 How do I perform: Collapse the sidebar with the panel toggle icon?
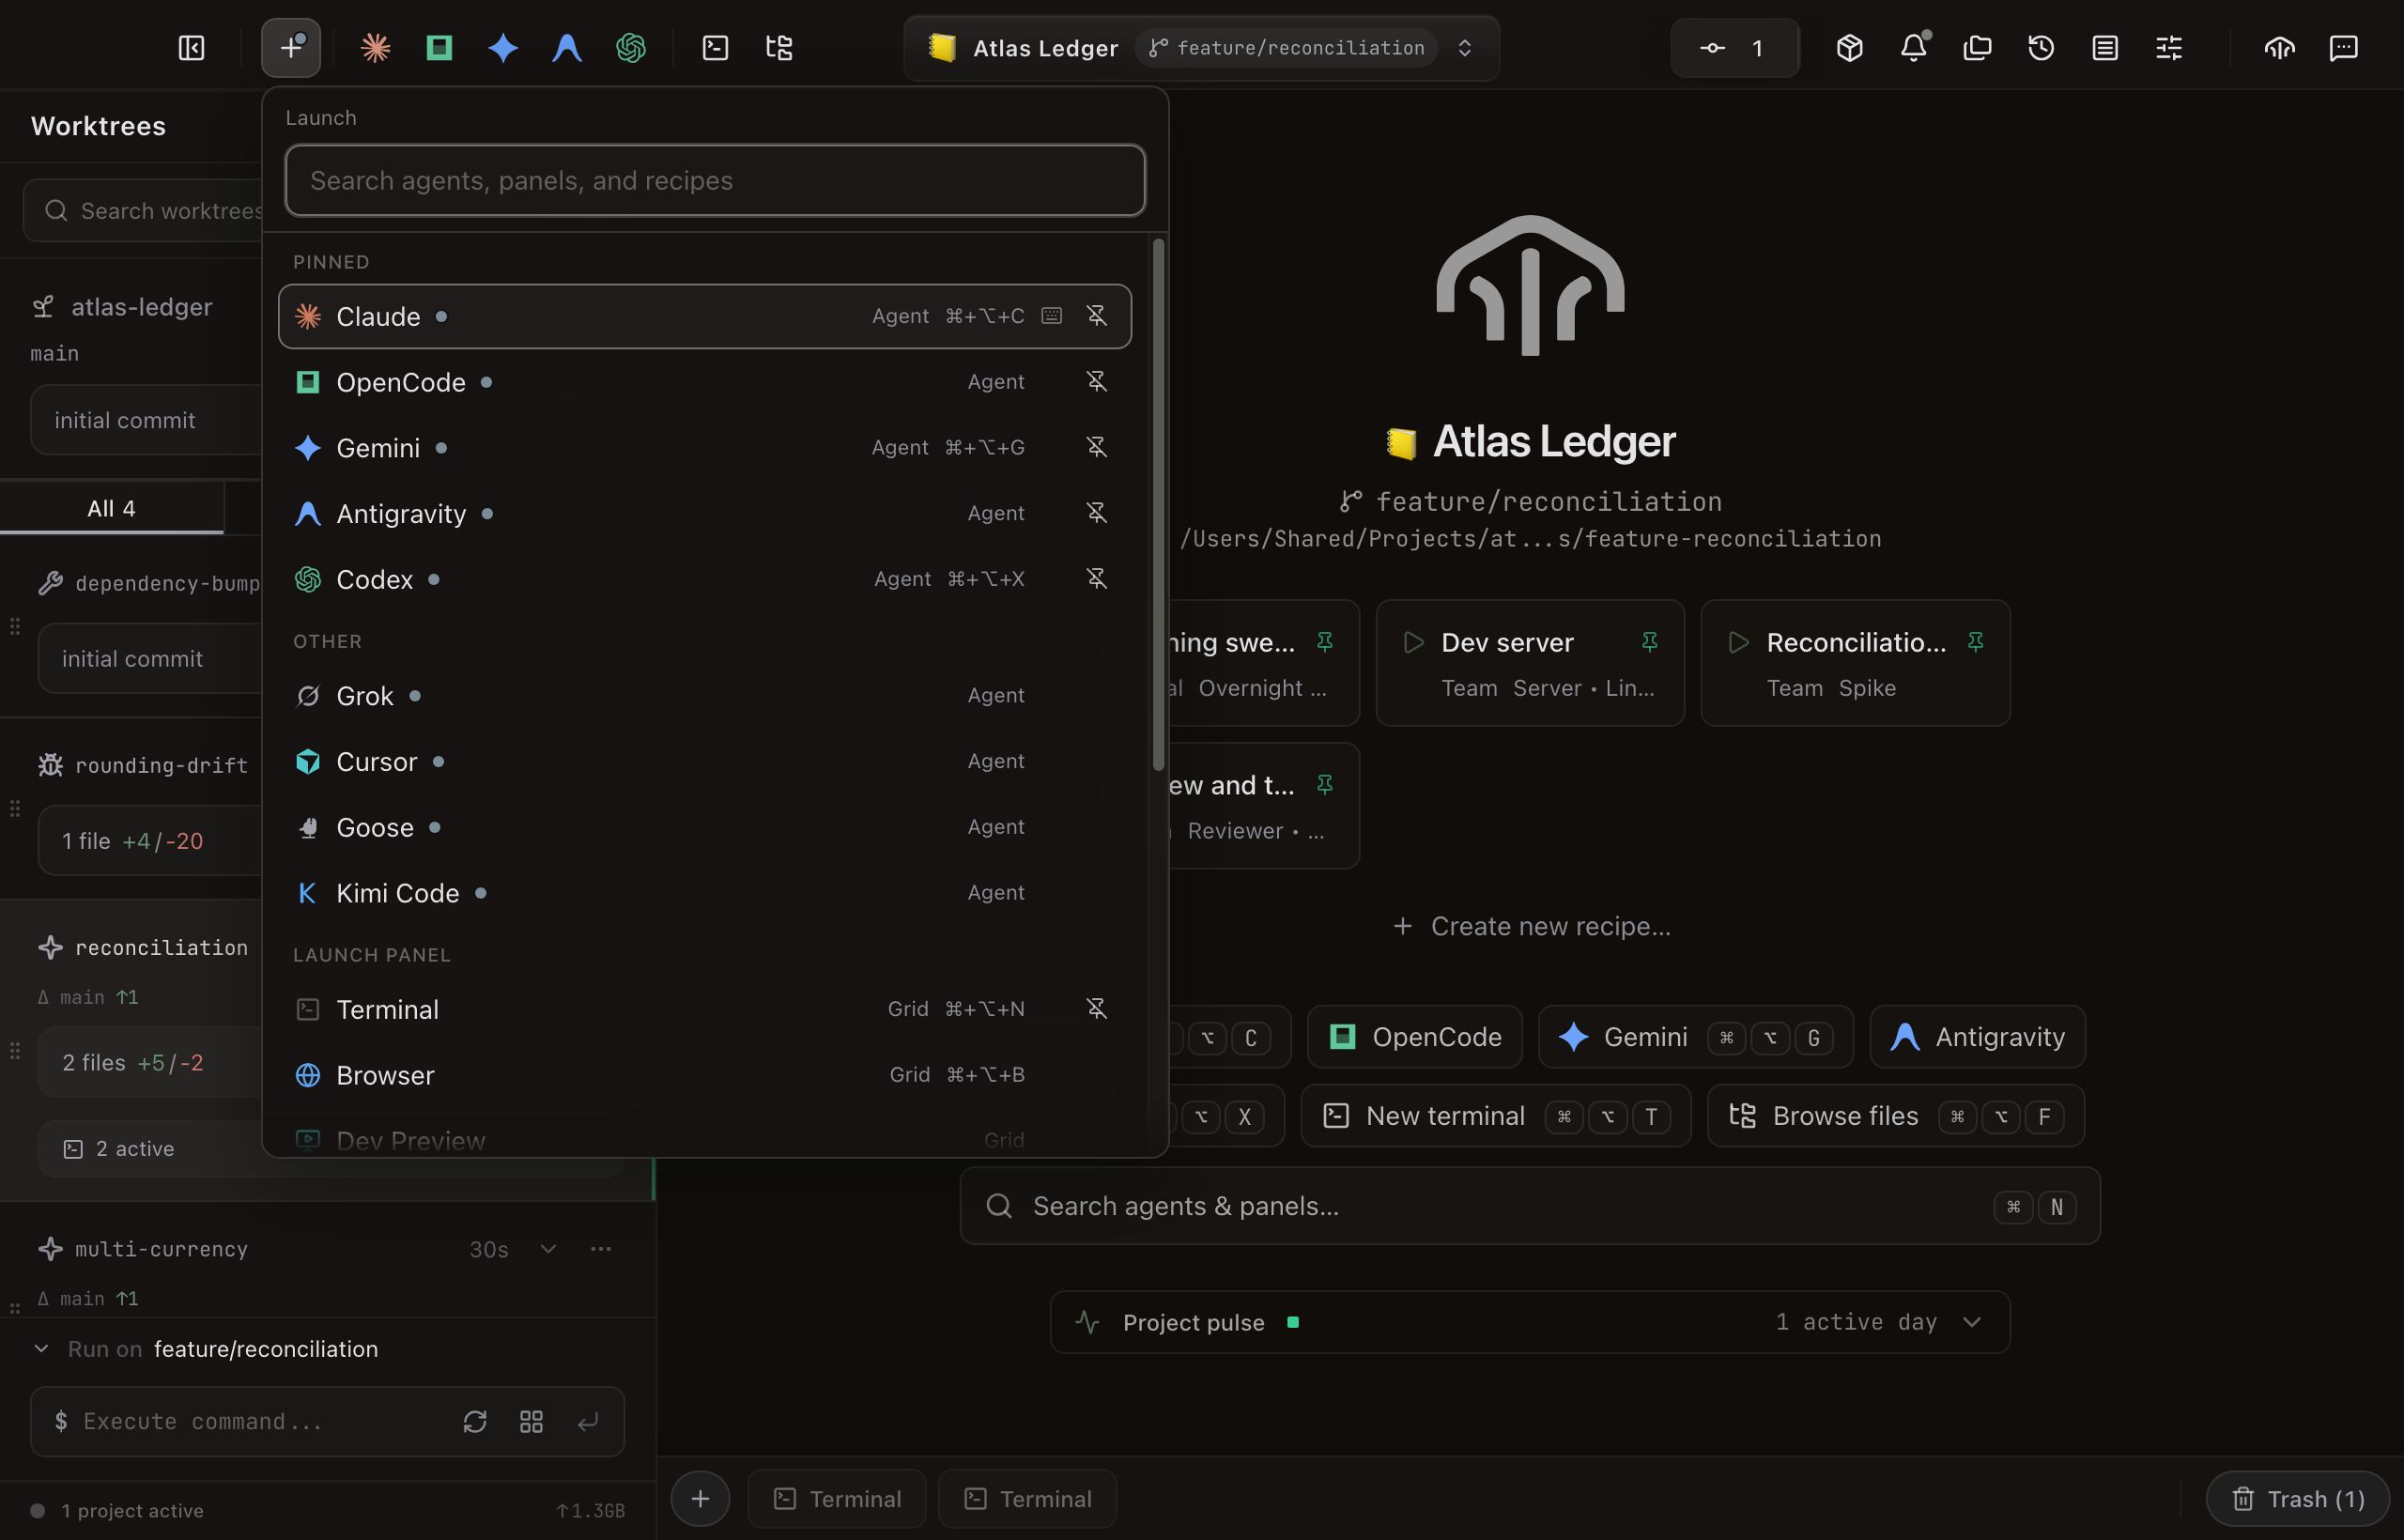pyautogui.click(x=191, y=48)
